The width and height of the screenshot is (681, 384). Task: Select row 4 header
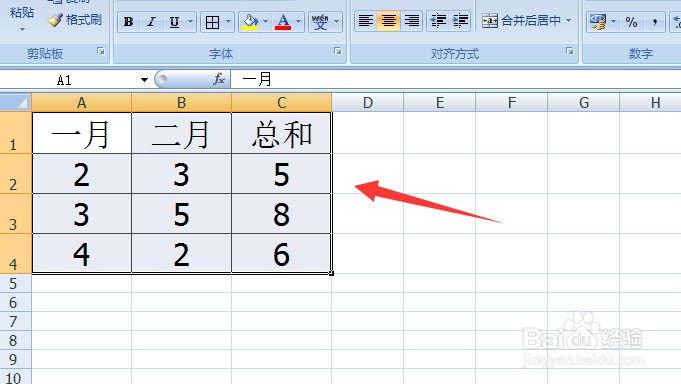[x=16, y=254]
